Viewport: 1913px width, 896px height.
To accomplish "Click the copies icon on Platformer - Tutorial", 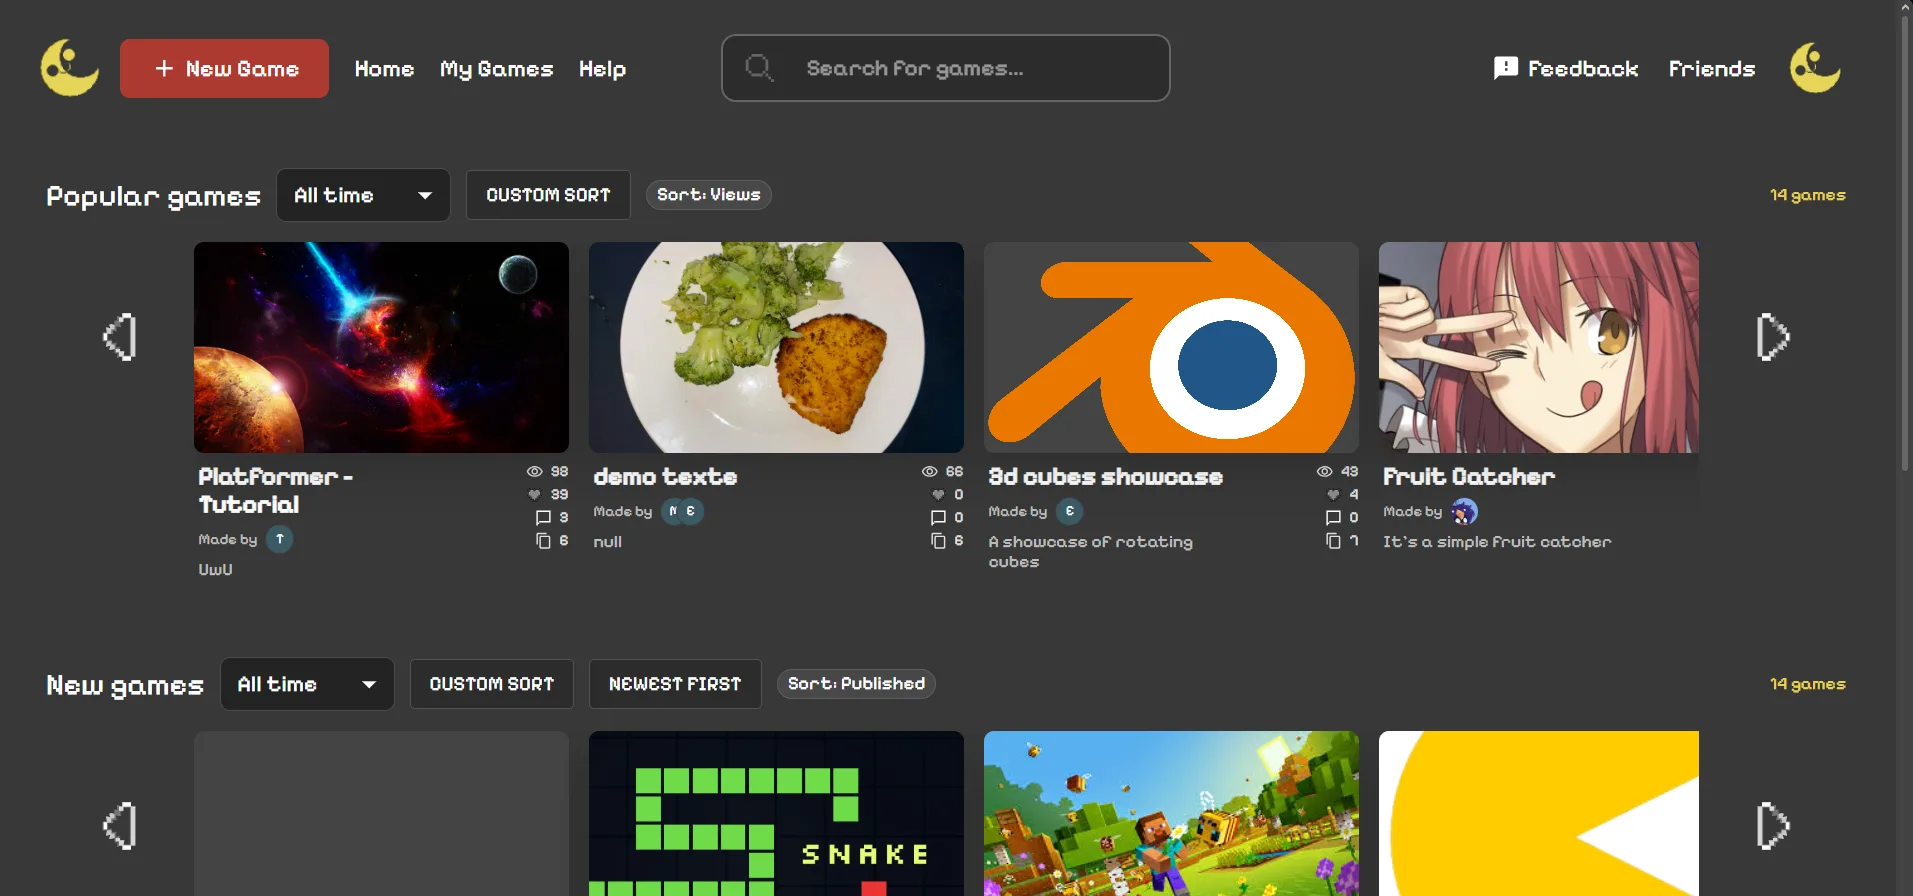I will [543, 541].
